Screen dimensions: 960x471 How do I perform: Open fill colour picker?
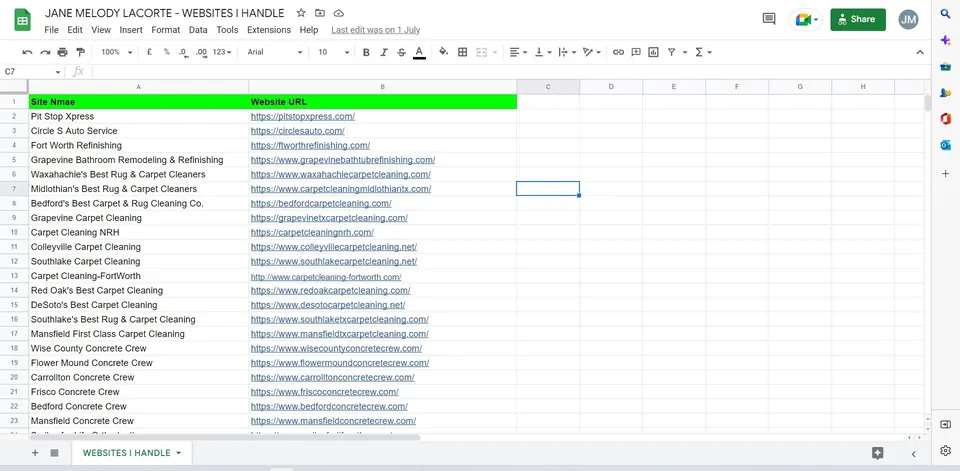[x=444, y=53]
